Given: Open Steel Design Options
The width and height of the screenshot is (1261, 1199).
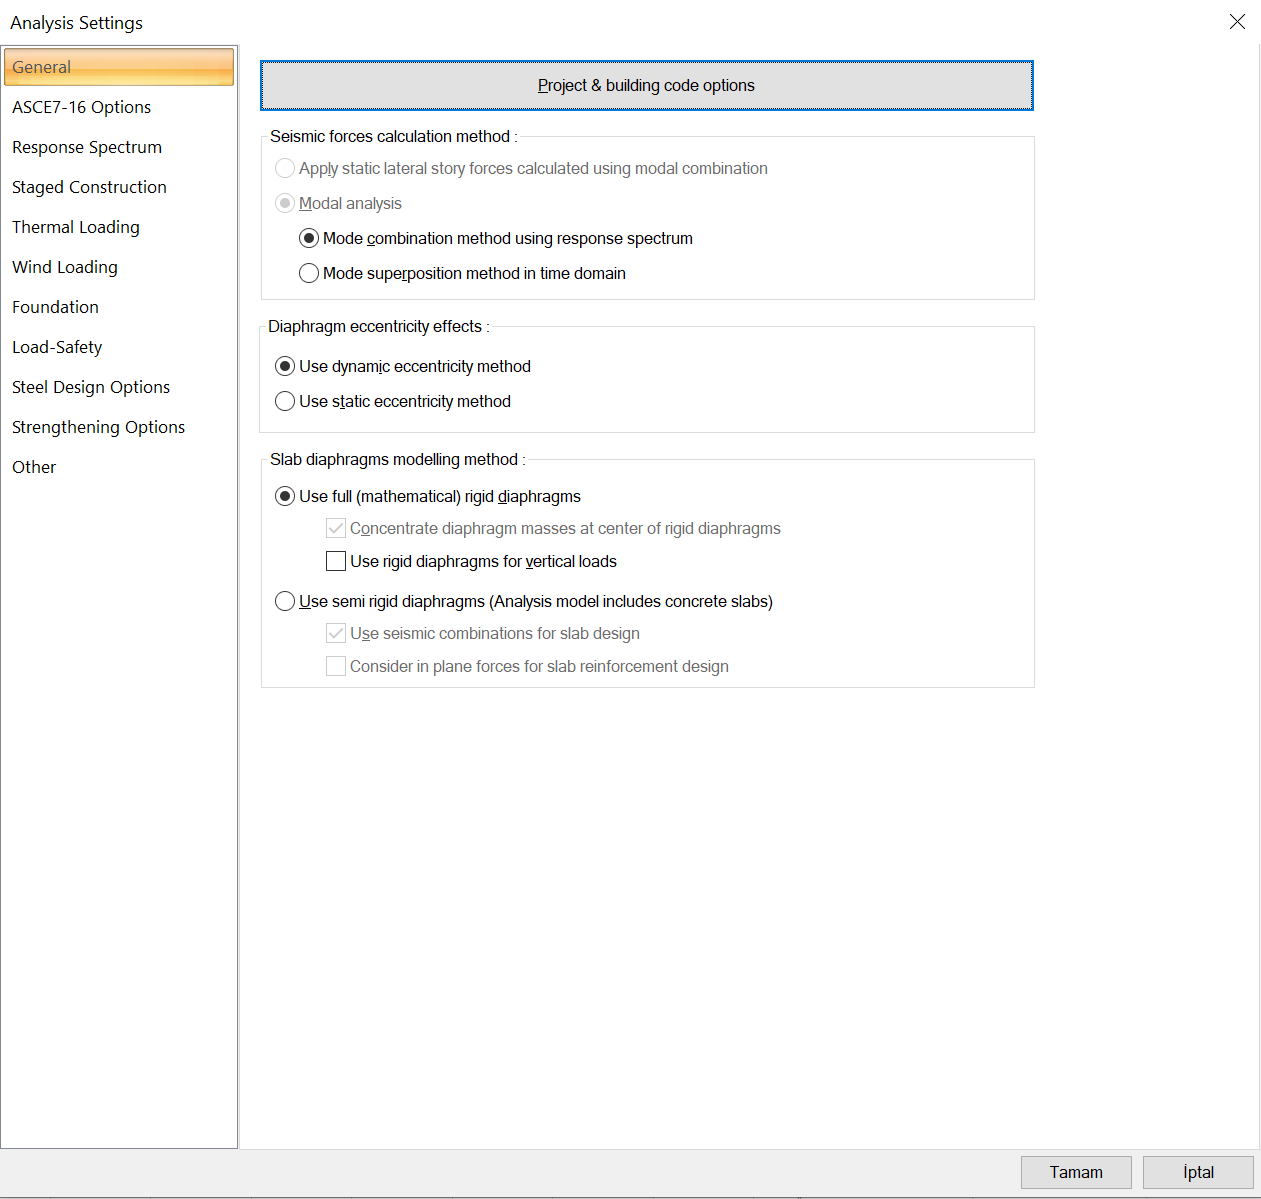Looking at the screenshot, I should click(x=119, y=387).
